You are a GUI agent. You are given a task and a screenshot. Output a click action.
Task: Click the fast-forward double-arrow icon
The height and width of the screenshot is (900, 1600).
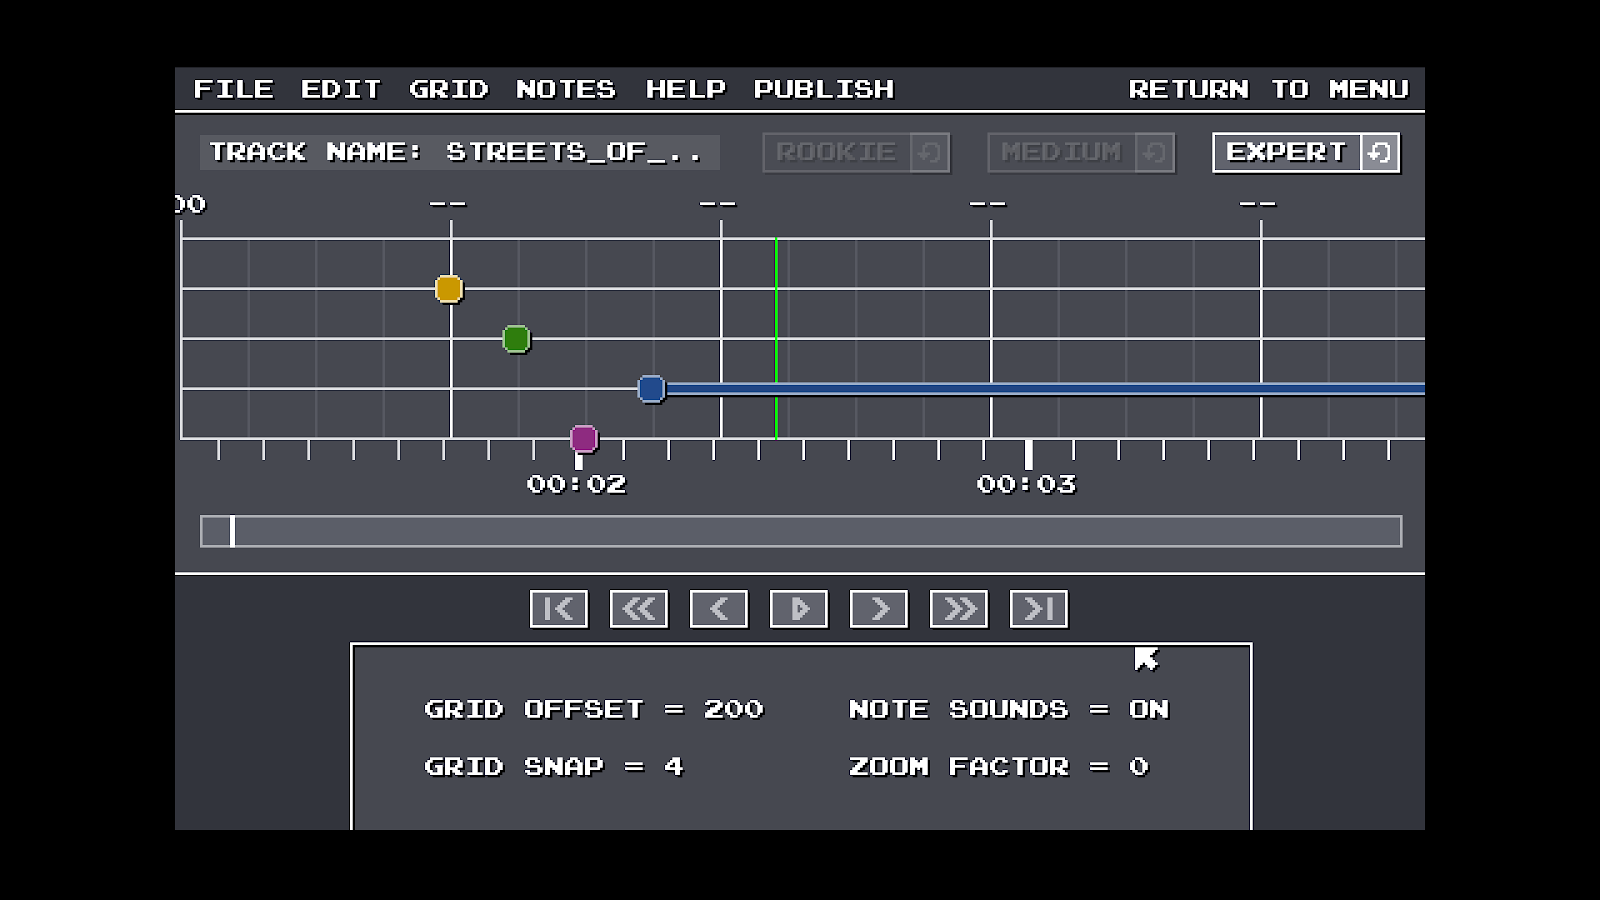958,608
